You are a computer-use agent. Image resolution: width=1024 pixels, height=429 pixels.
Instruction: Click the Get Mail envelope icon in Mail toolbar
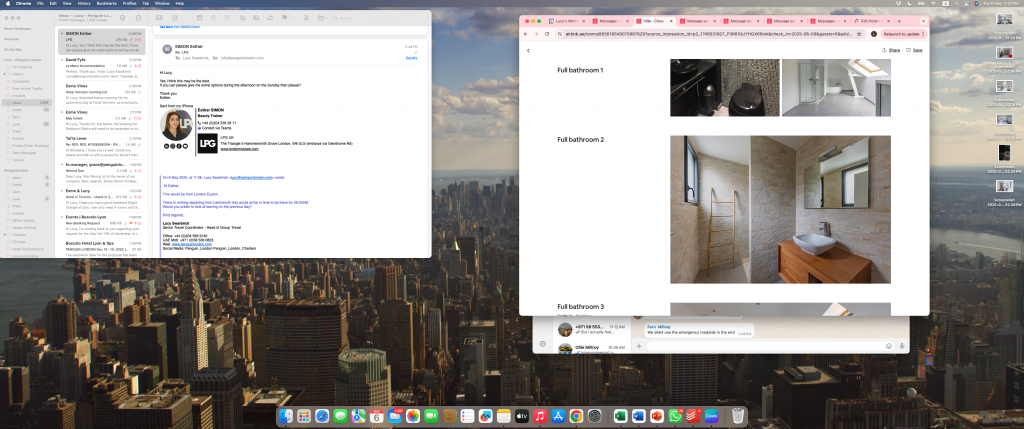[x=159, y=18]
